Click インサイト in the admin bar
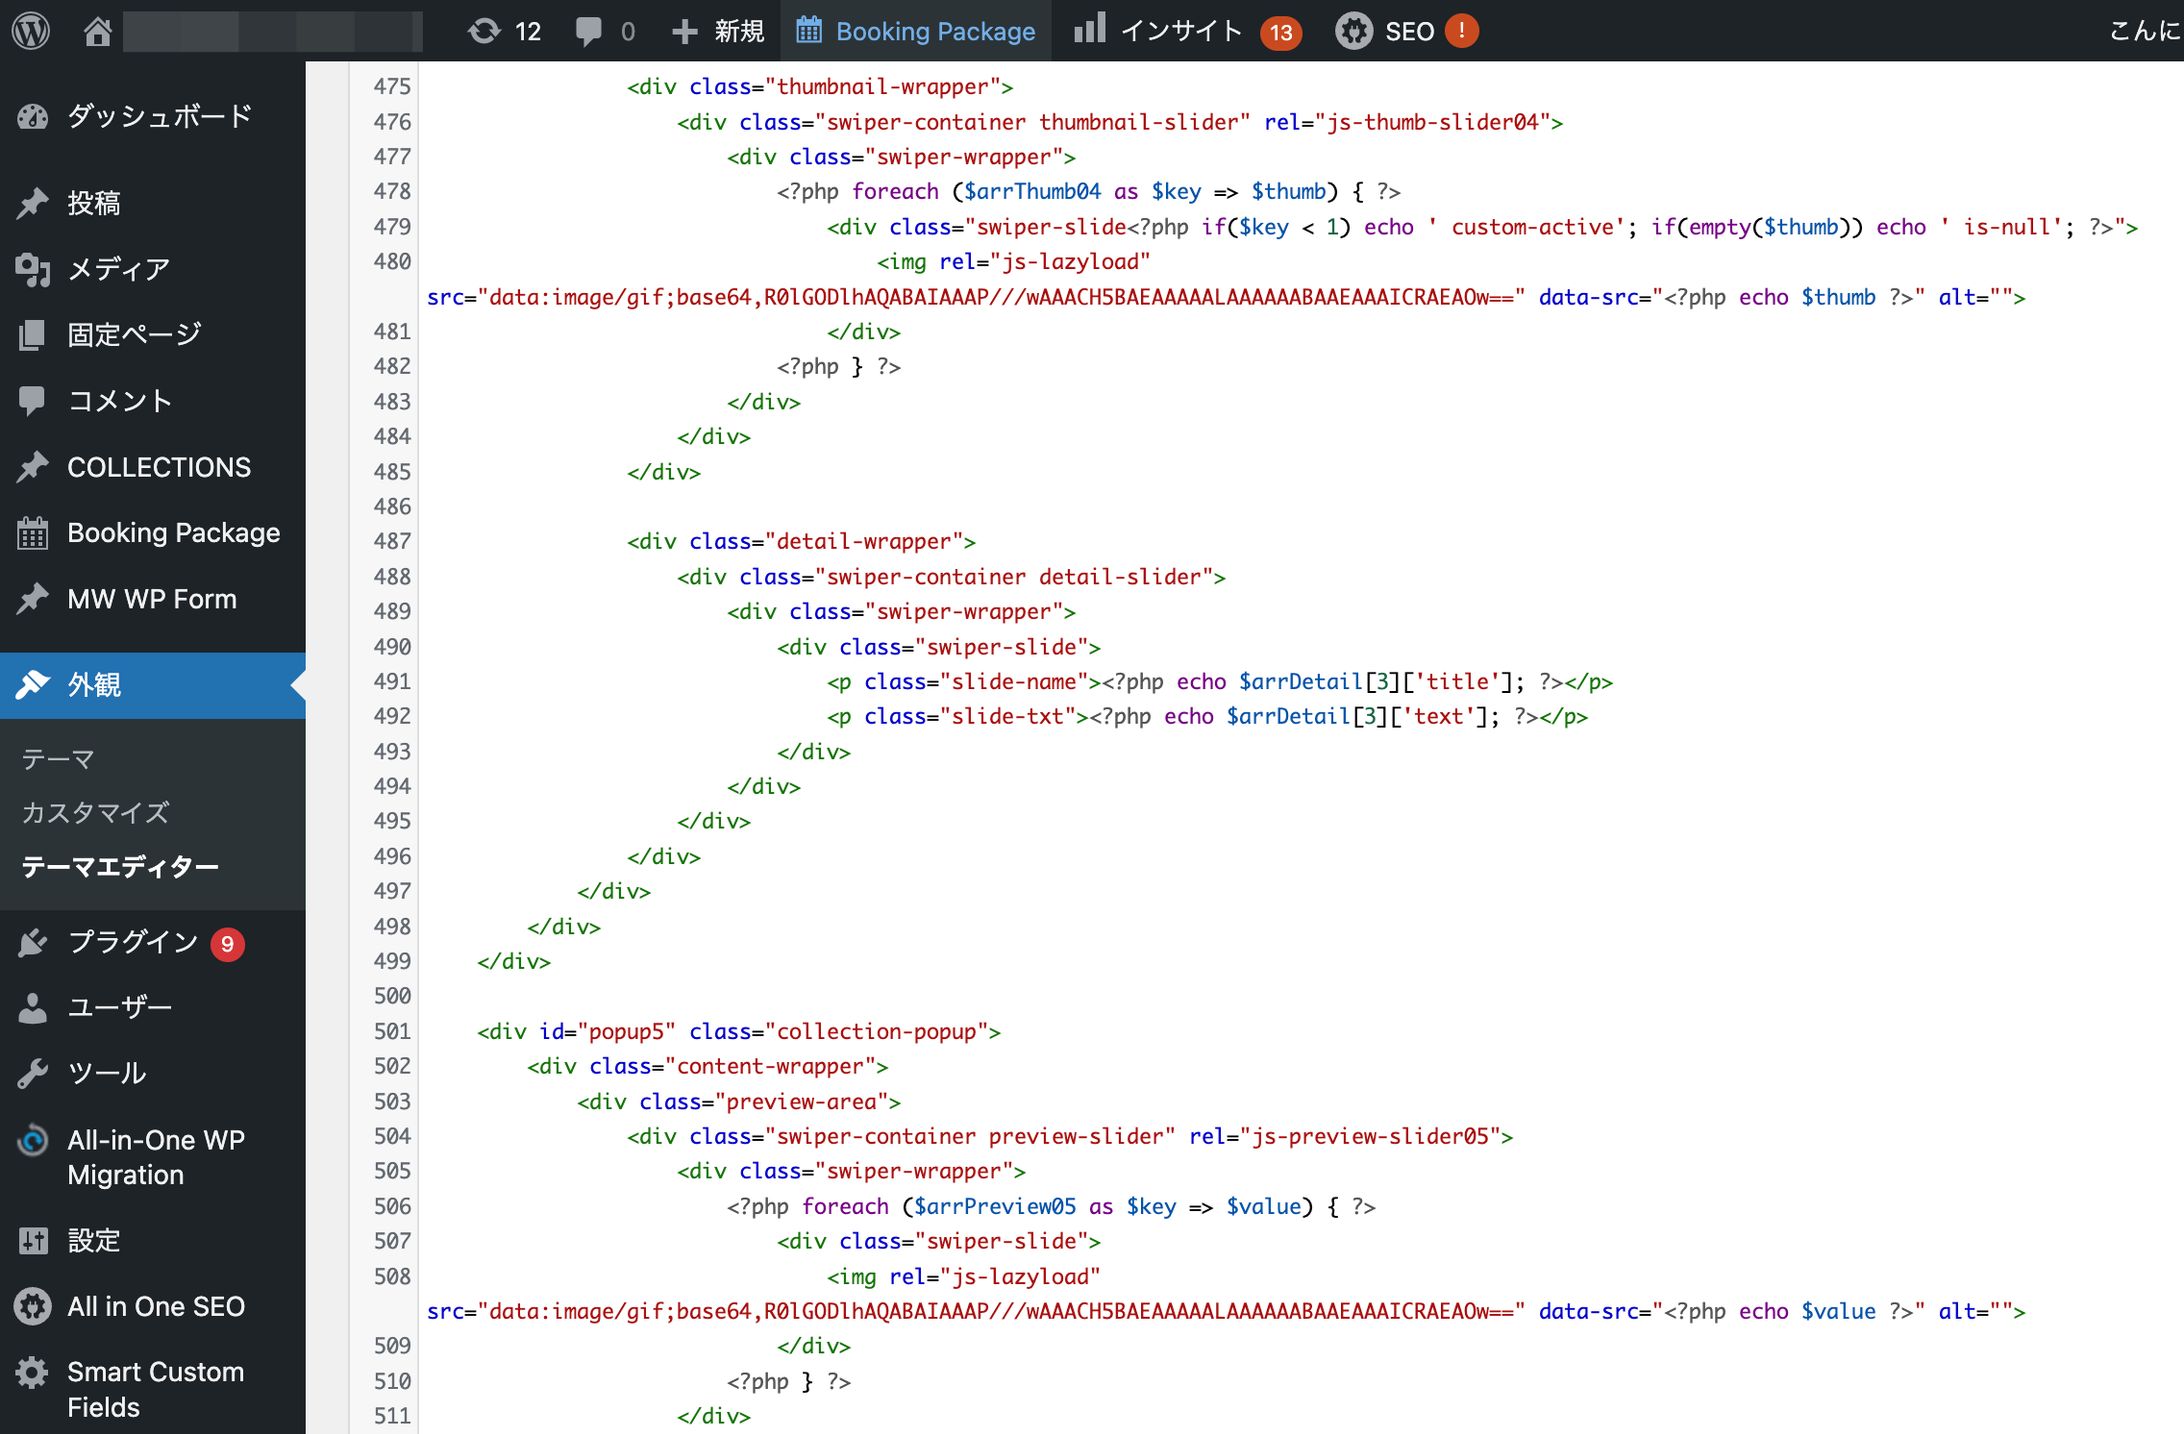Viewport: 2184px width, 1434px height. click(1182, 31)
